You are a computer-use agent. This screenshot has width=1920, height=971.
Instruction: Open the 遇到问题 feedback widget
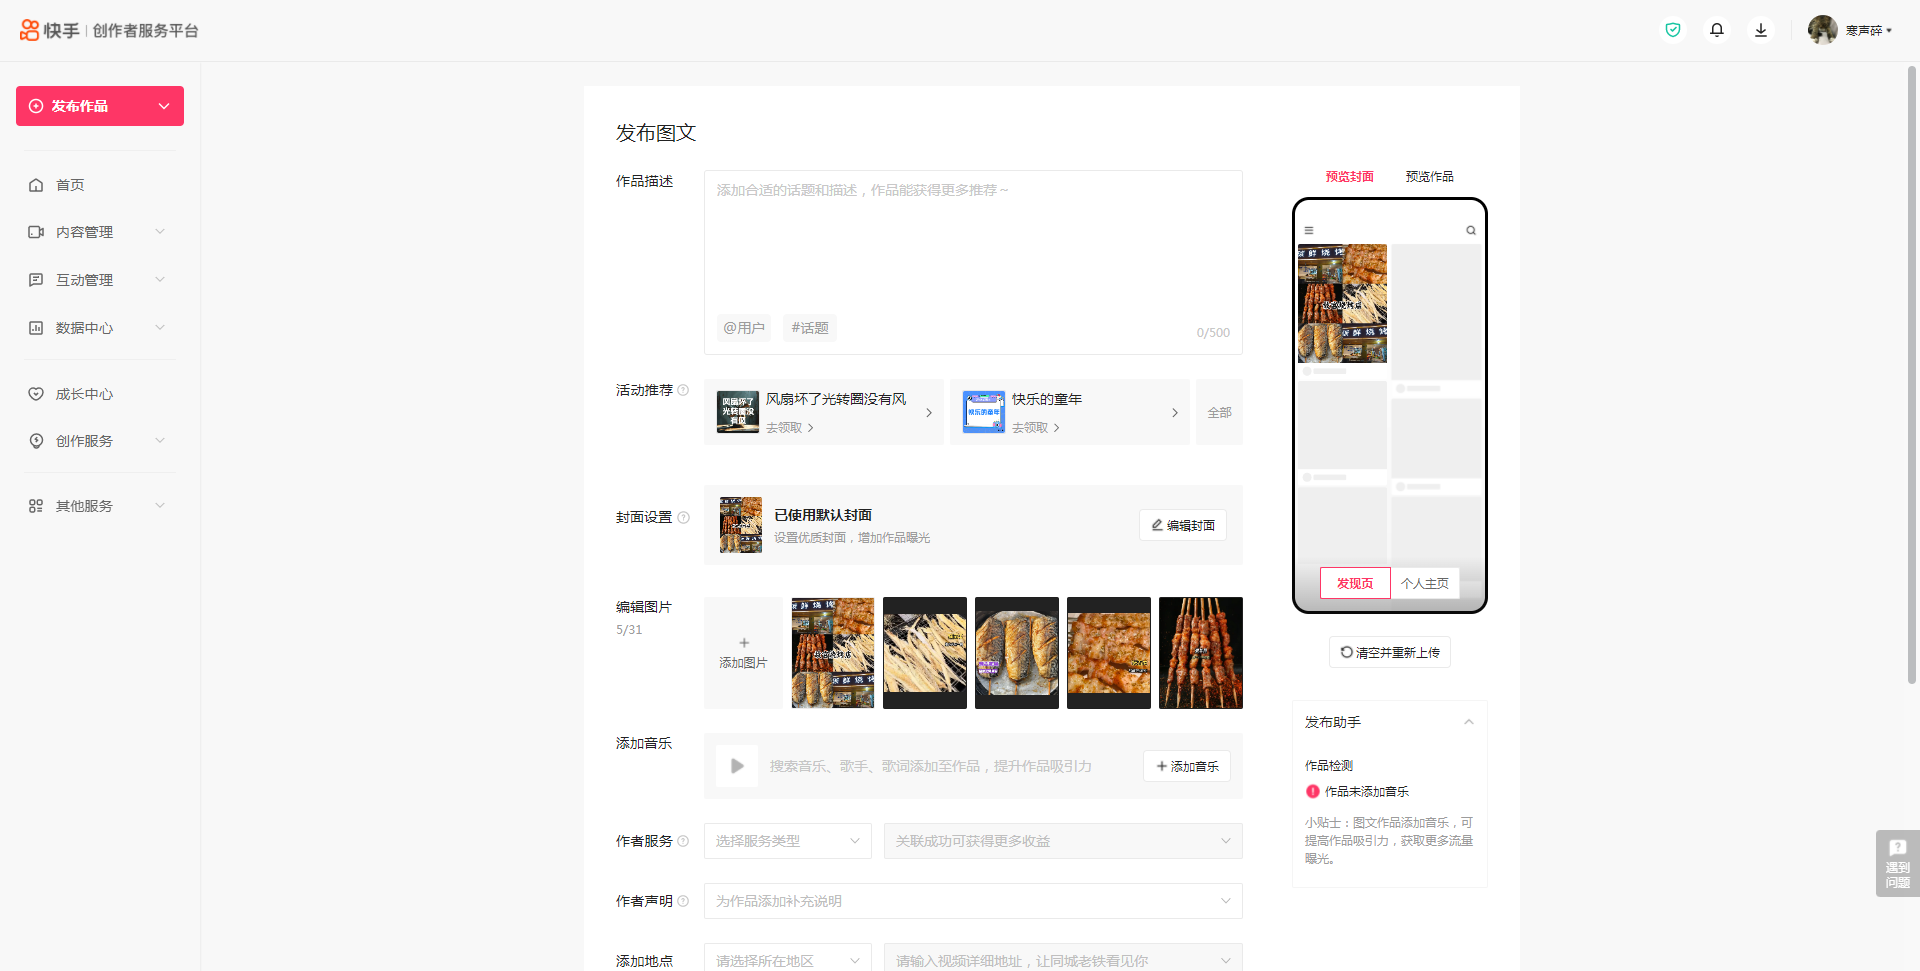pos(1897,863)
